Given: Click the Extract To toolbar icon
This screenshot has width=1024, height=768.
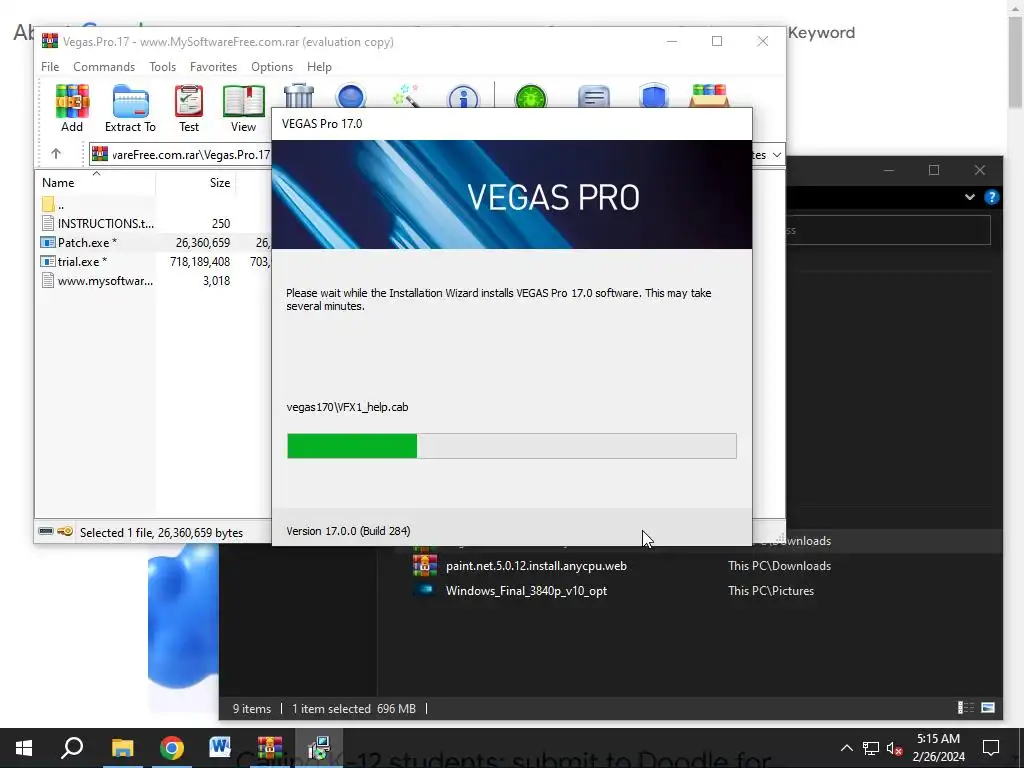Looking at the screenshot, I should 130,109.
